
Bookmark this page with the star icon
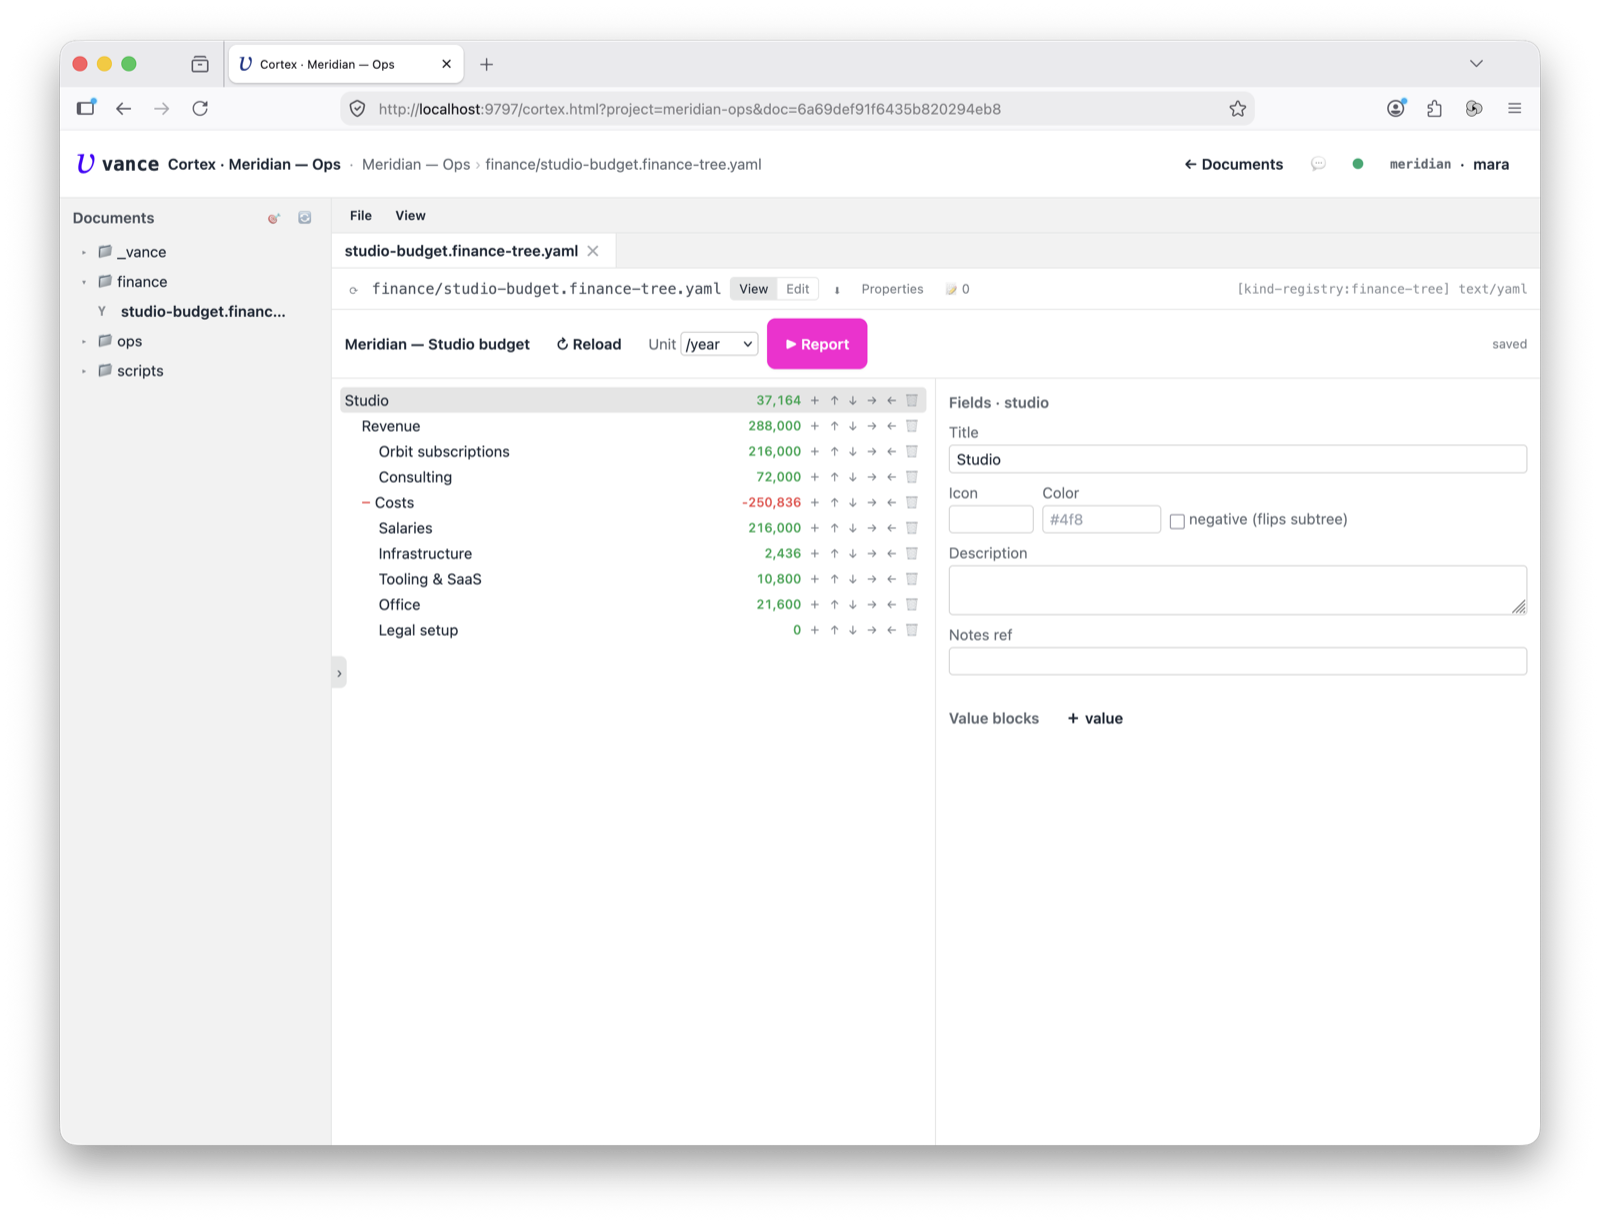(x=1238, y=109)
